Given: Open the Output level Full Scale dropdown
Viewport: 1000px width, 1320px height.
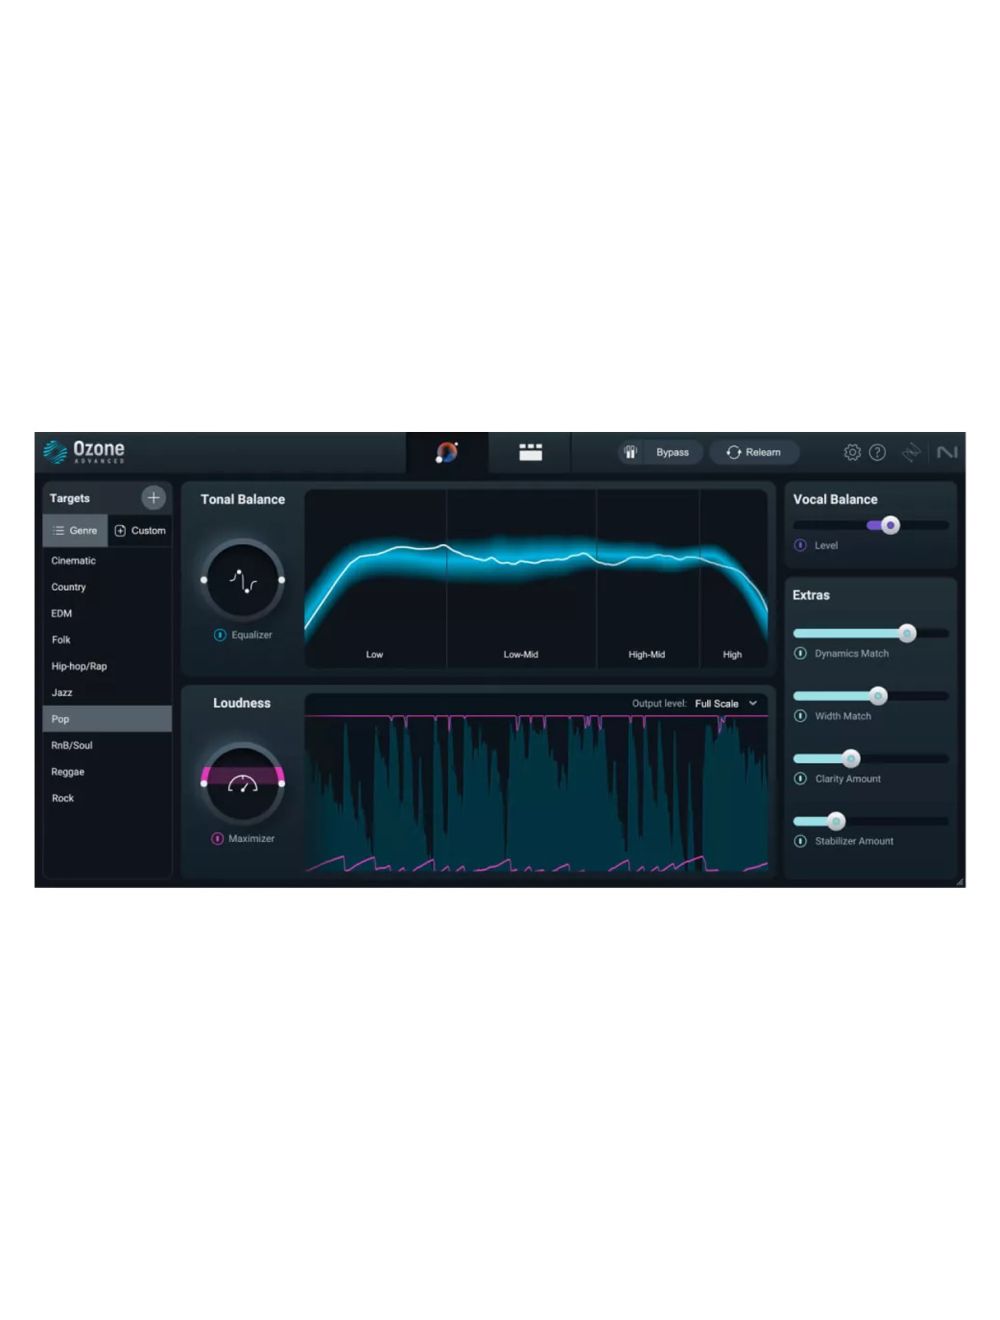Looking at the screenshot, I should point(725,703).
